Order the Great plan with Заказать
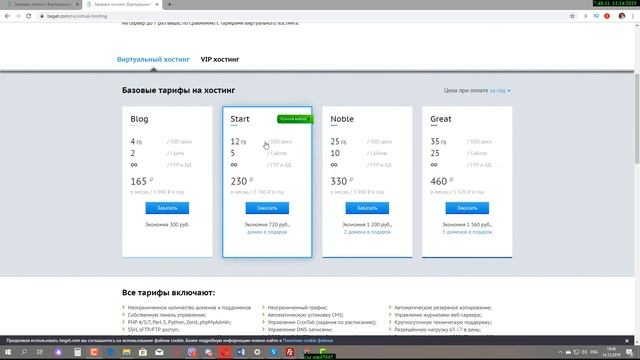This screenshot has width=640, height=360. (467, 208)
